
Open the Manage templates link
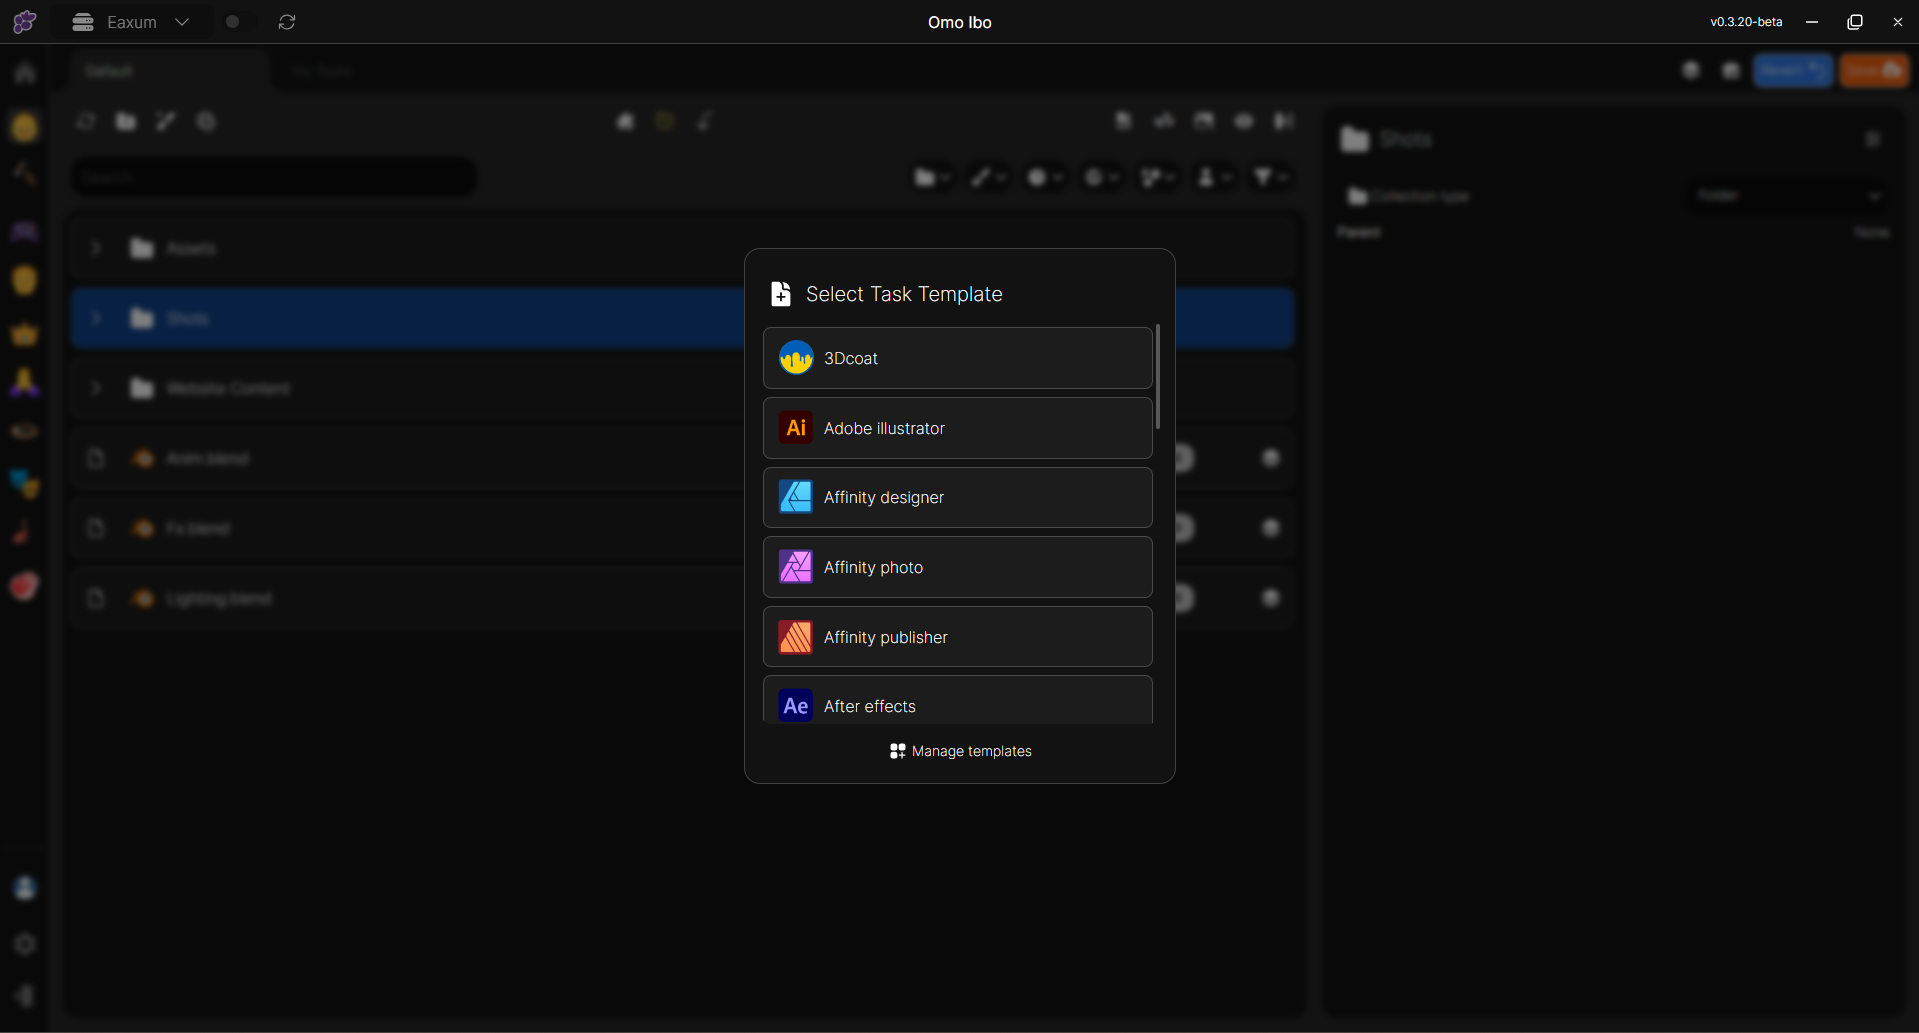(960, 751)
